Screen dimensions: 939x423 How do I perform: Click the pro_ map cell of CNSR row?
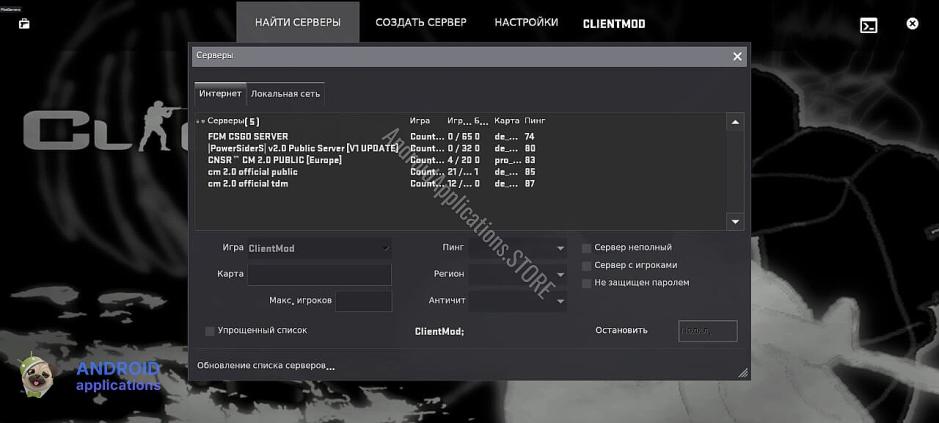[506, 161]
